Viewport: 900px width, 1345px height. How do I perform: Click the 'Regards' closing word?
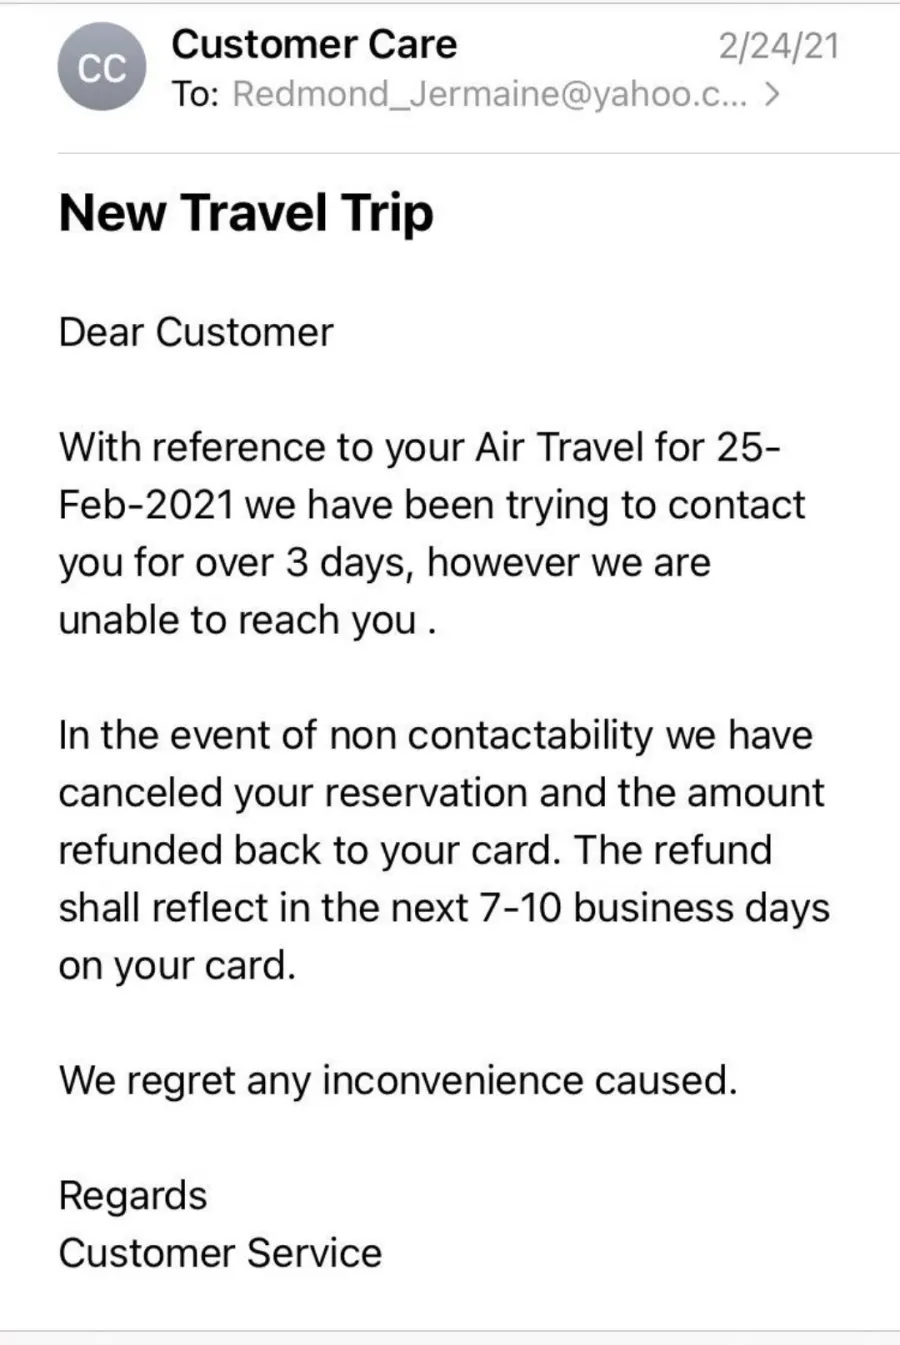coord(133,1196)
